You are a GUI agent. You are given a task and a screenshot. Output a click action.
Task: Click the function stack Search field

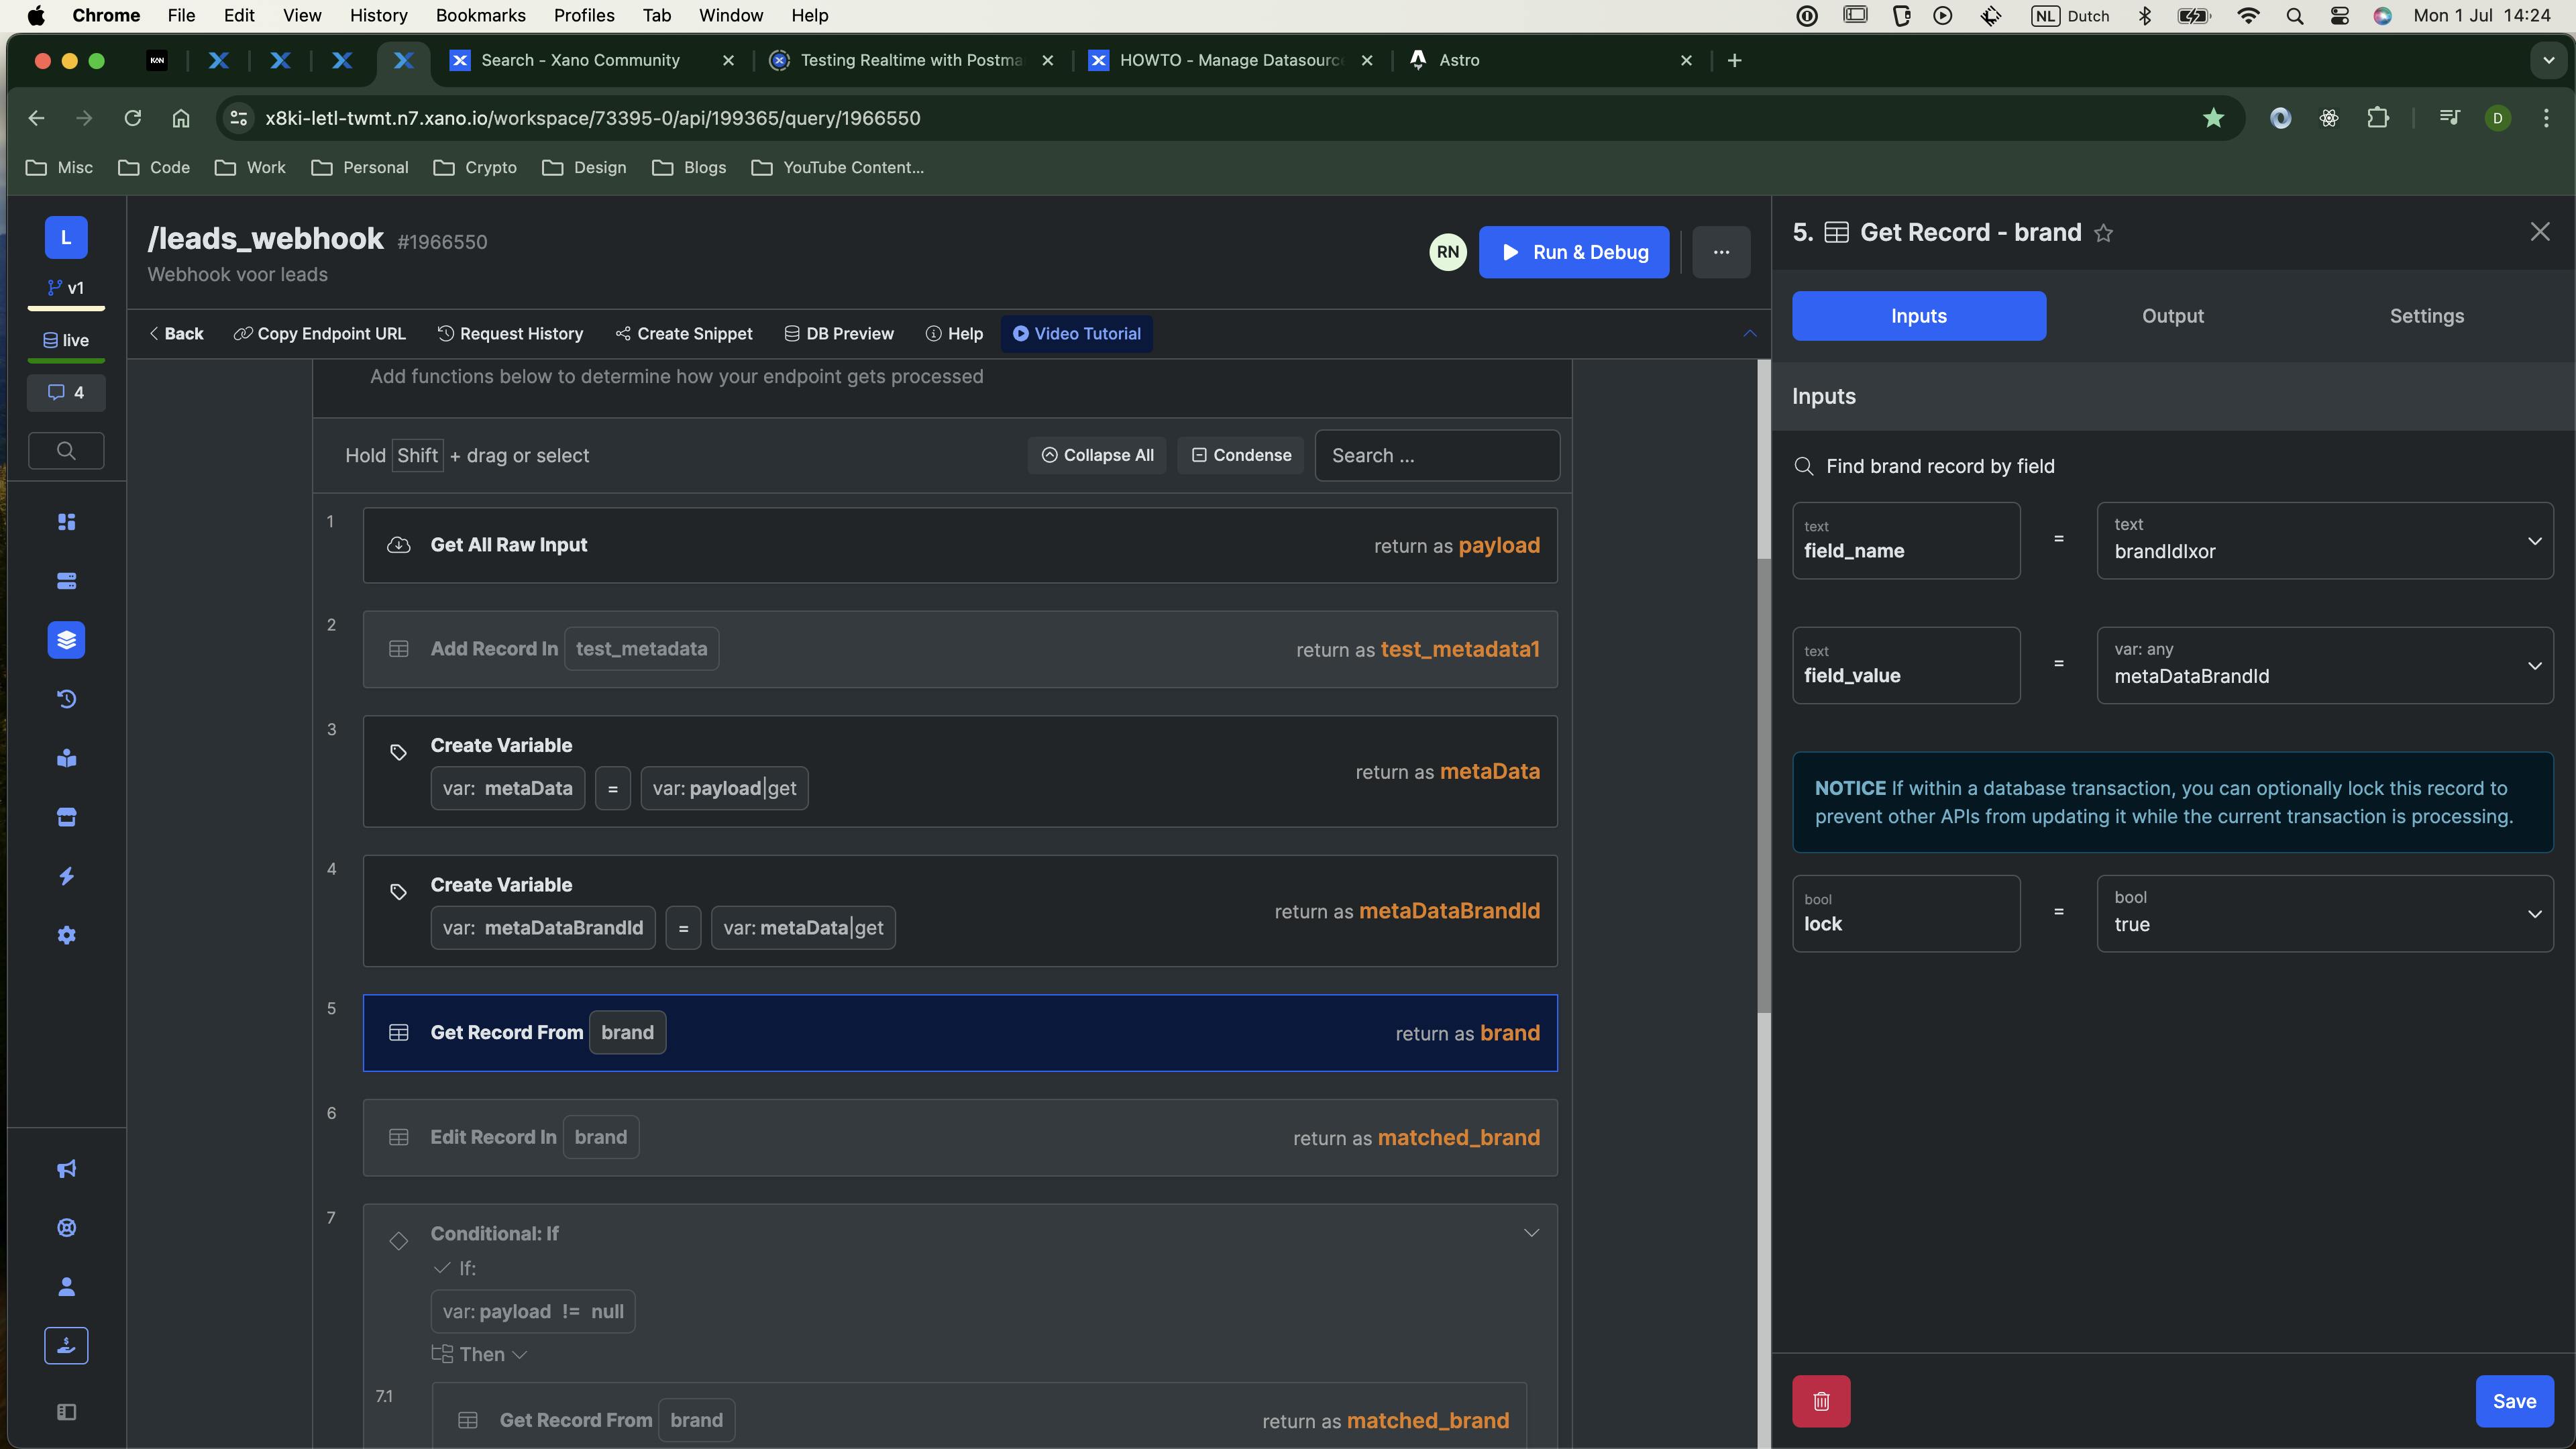(1436, 455)
